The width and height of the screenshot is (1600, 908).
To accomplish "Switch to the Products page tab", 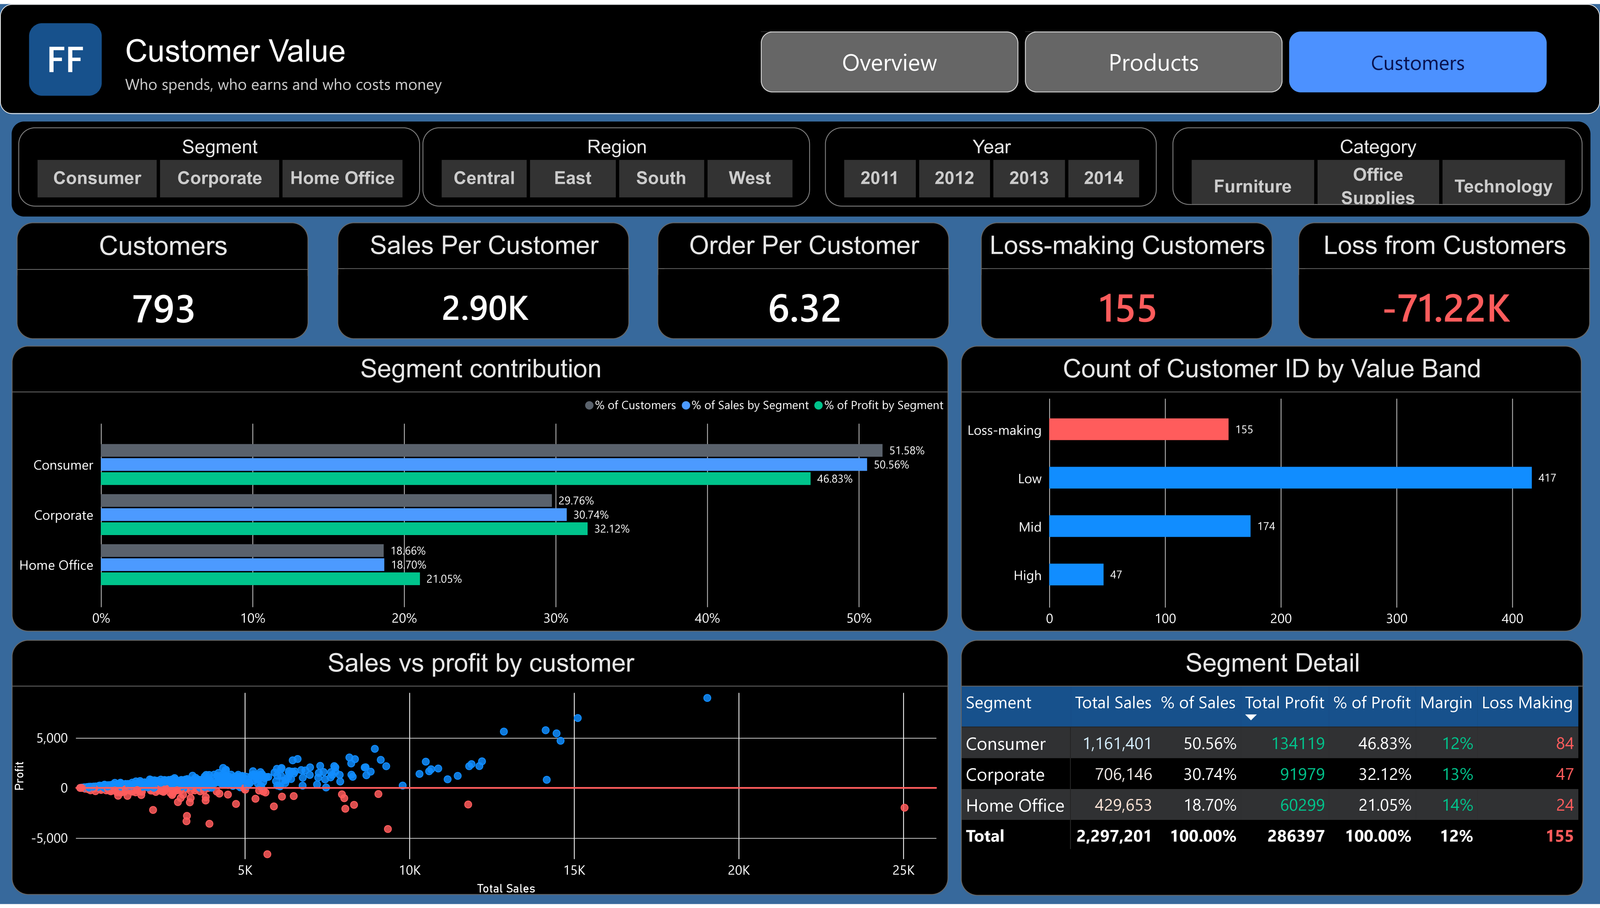I will click(x=1153, y=62).
